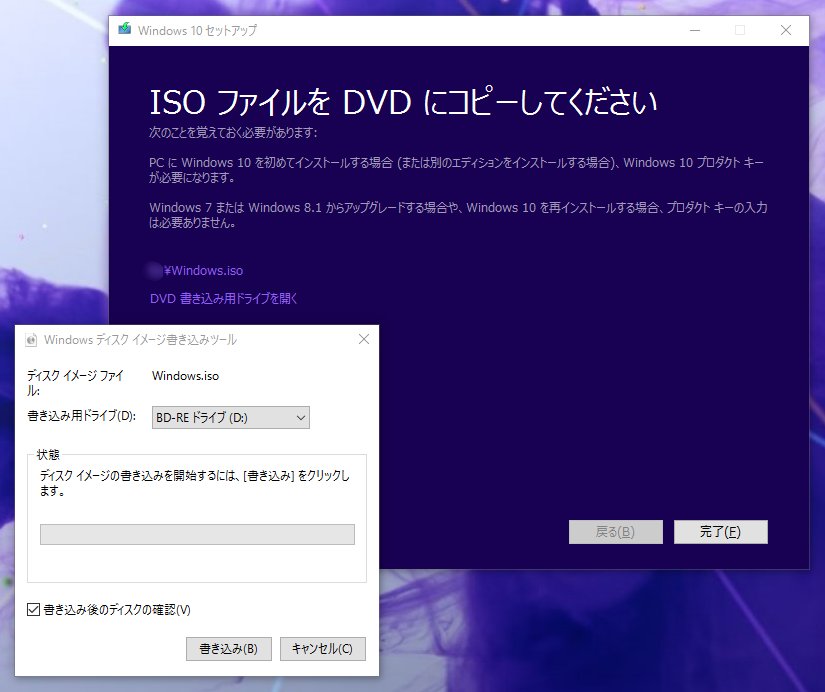Screen dimensions: 825x692
Task: Click the status message about starting burn
Action: [195, 483]
